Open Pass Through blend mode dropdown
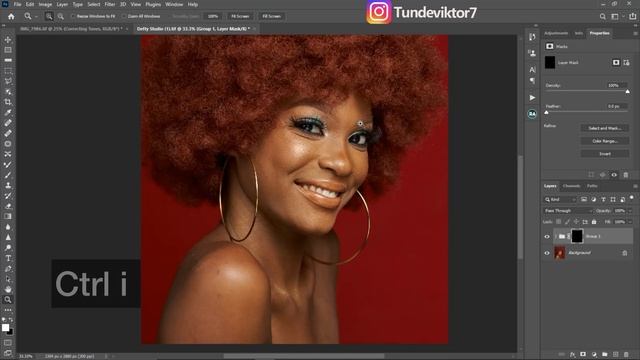640x360 pixels. click(568, 211)
